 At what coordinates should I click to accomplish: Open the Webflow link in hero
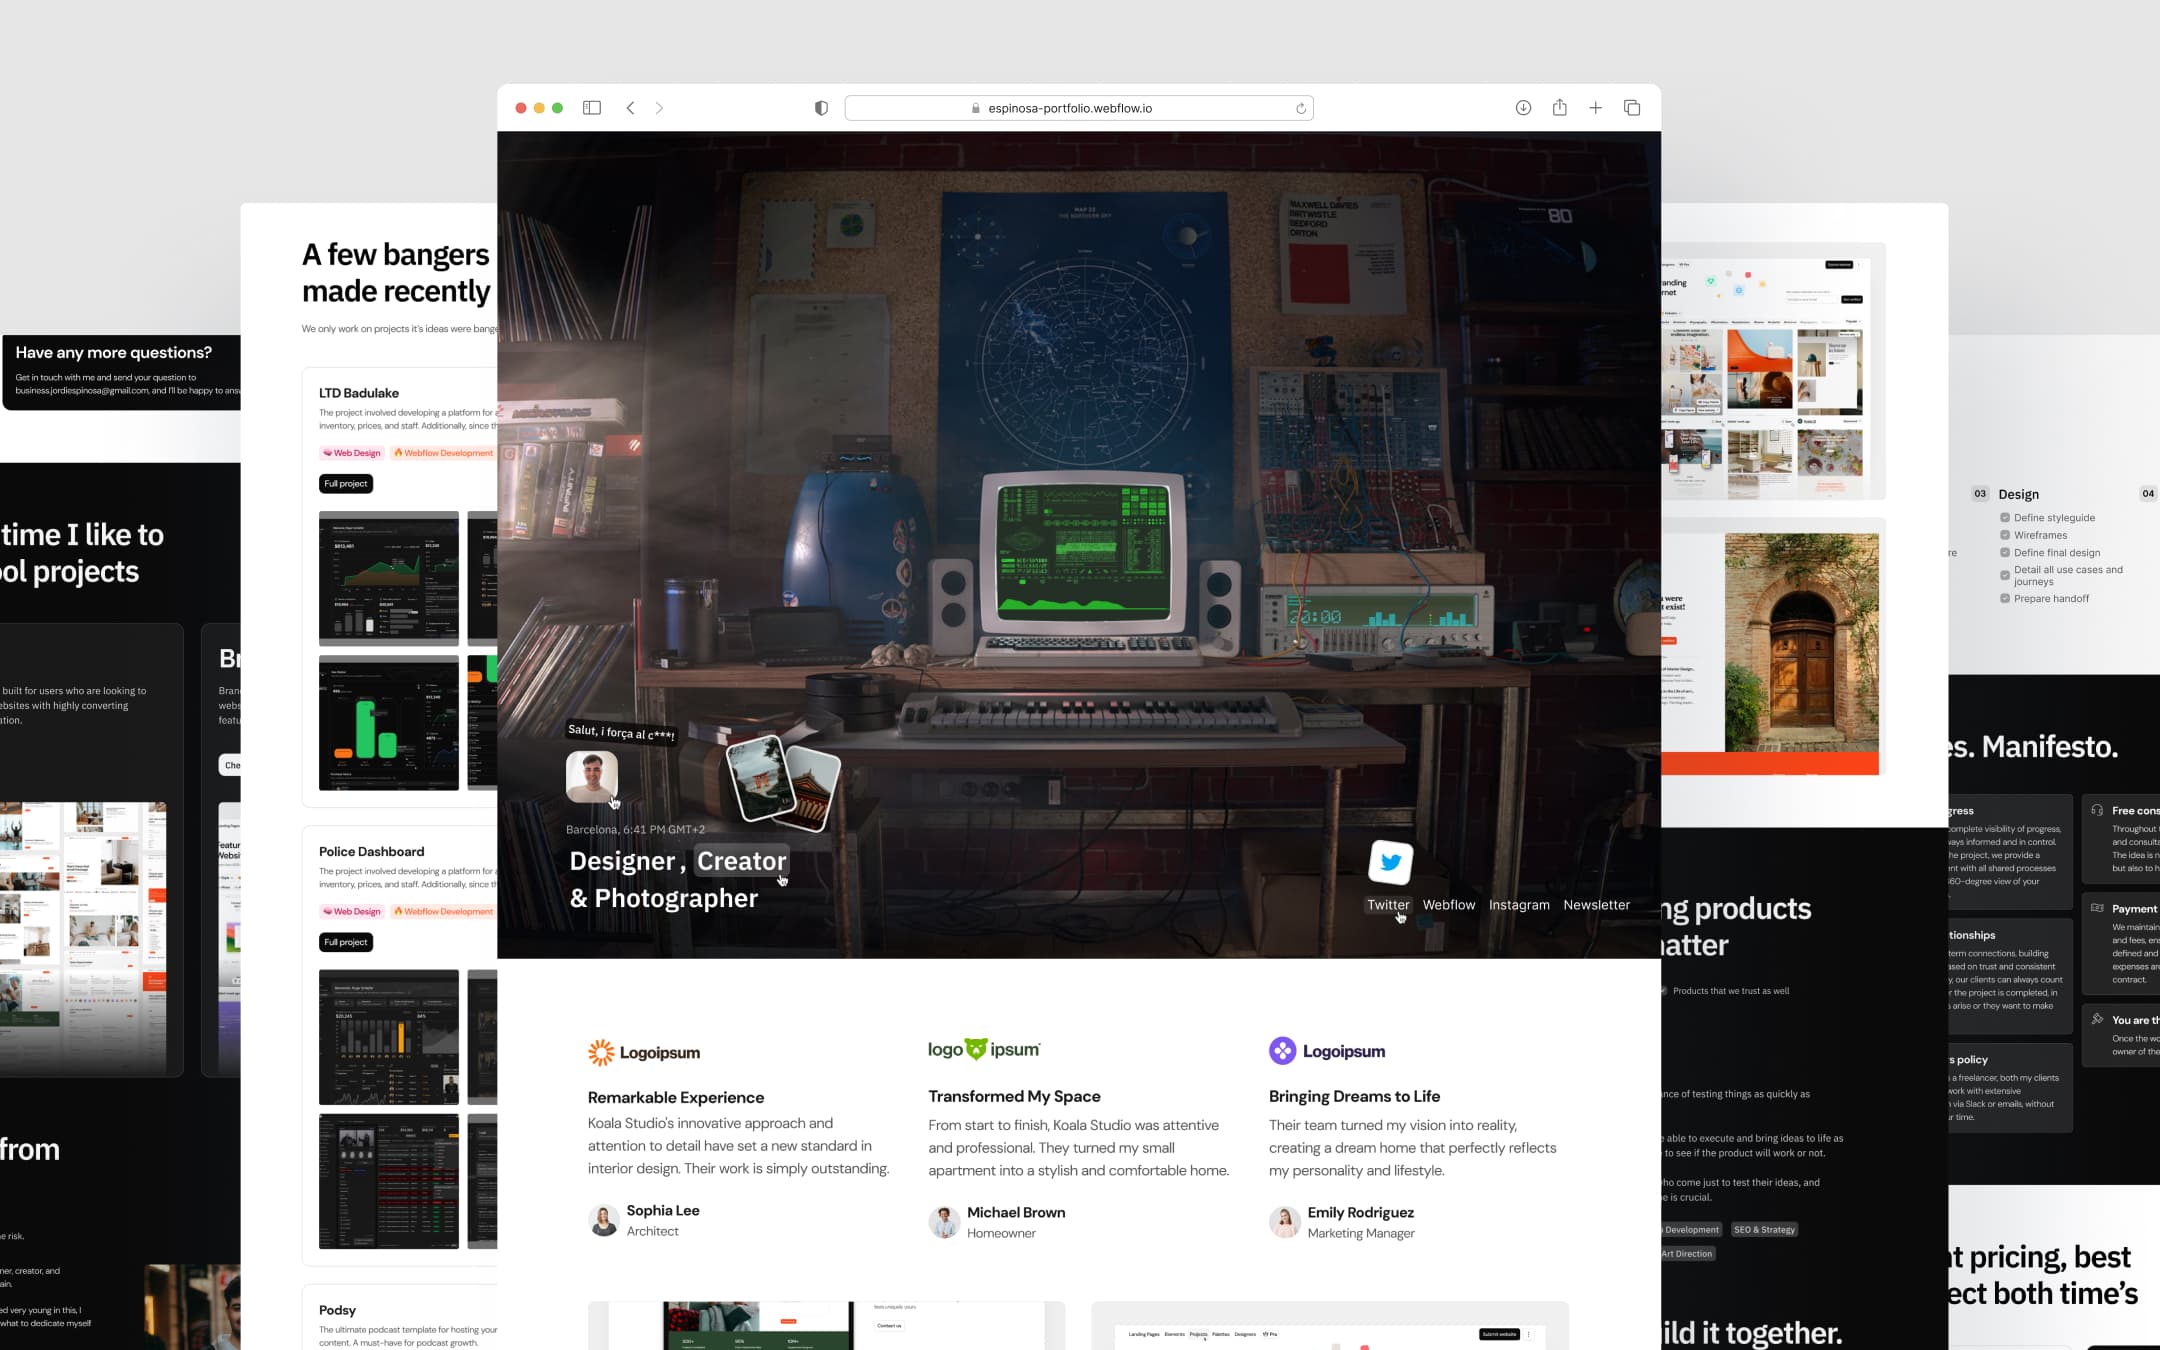pos(1449,905)
